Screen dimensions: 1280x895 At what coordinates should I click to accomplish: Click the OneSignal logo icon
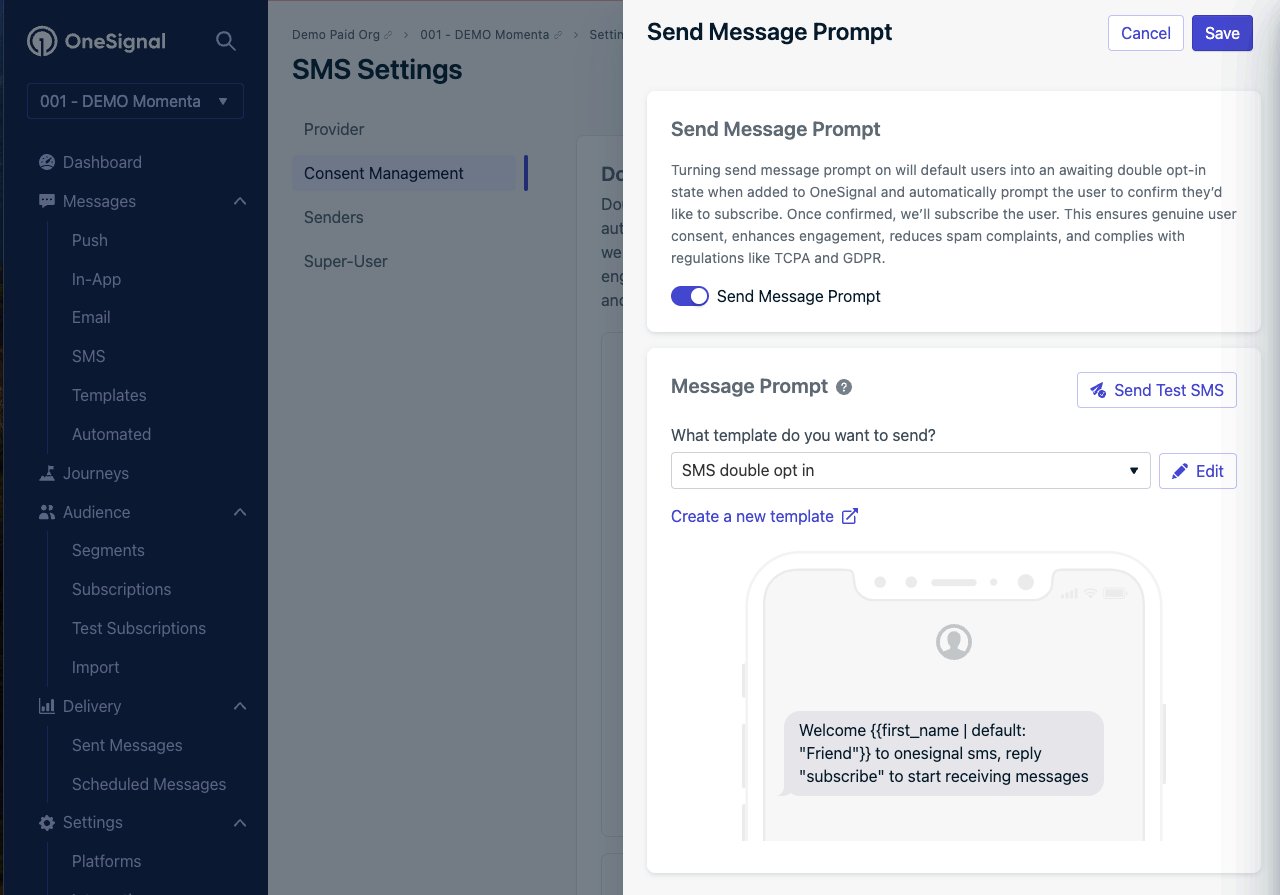click(42, 41)
